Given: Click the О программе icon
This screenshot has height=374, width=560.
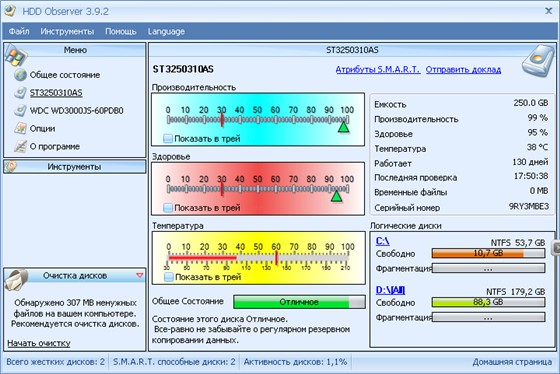Looking at the screenshot, I should (x=20, y=146).
